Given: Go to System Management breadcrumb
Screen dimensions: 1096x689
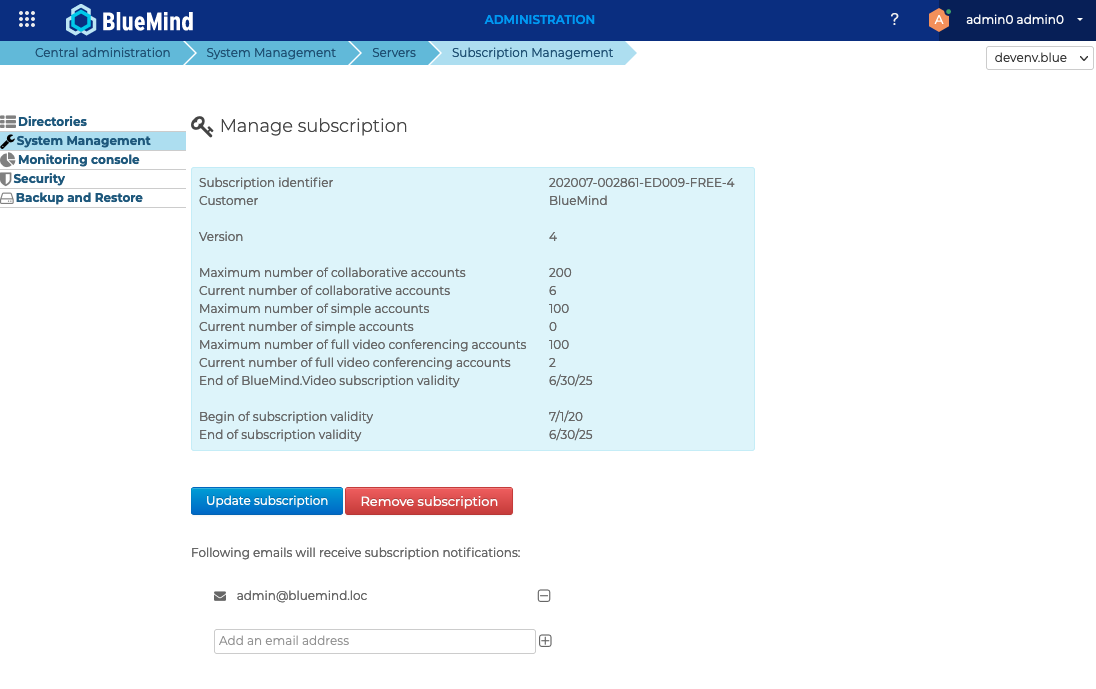Looking at the screenshot, I should 271,52.
